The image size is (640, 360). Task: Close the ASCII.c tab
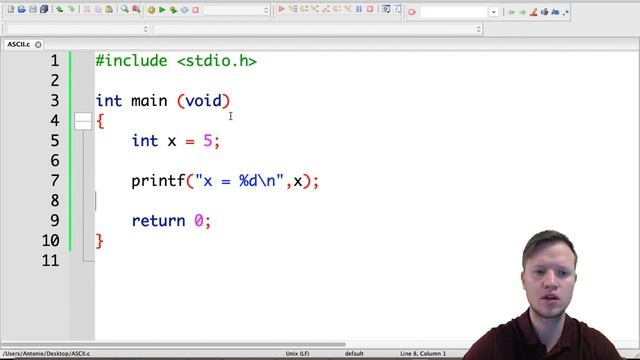coord(38,44)
